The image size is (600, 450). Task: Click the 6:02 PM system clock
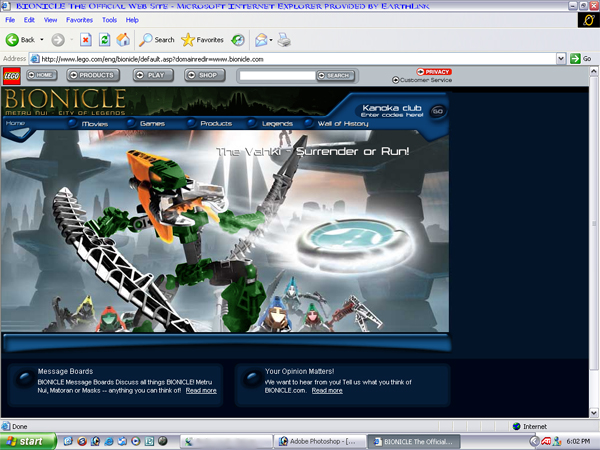(579, 442)
